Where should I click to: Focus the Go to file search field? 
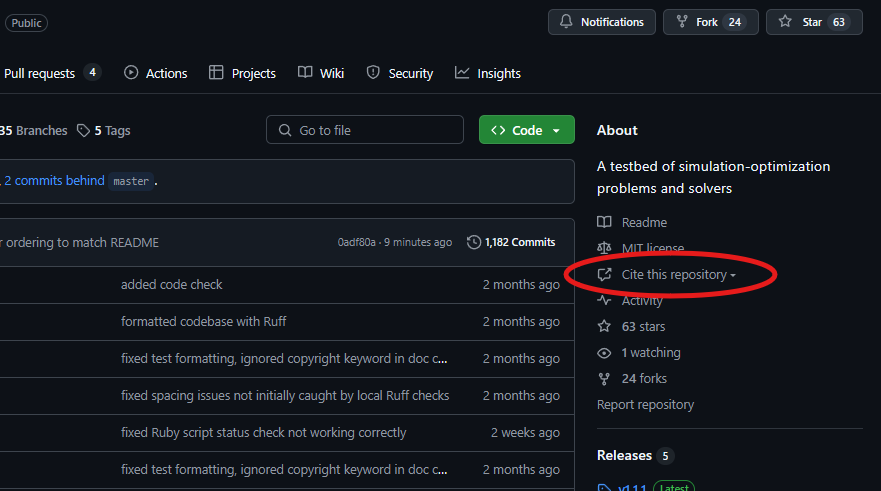[x=365, y=130]
